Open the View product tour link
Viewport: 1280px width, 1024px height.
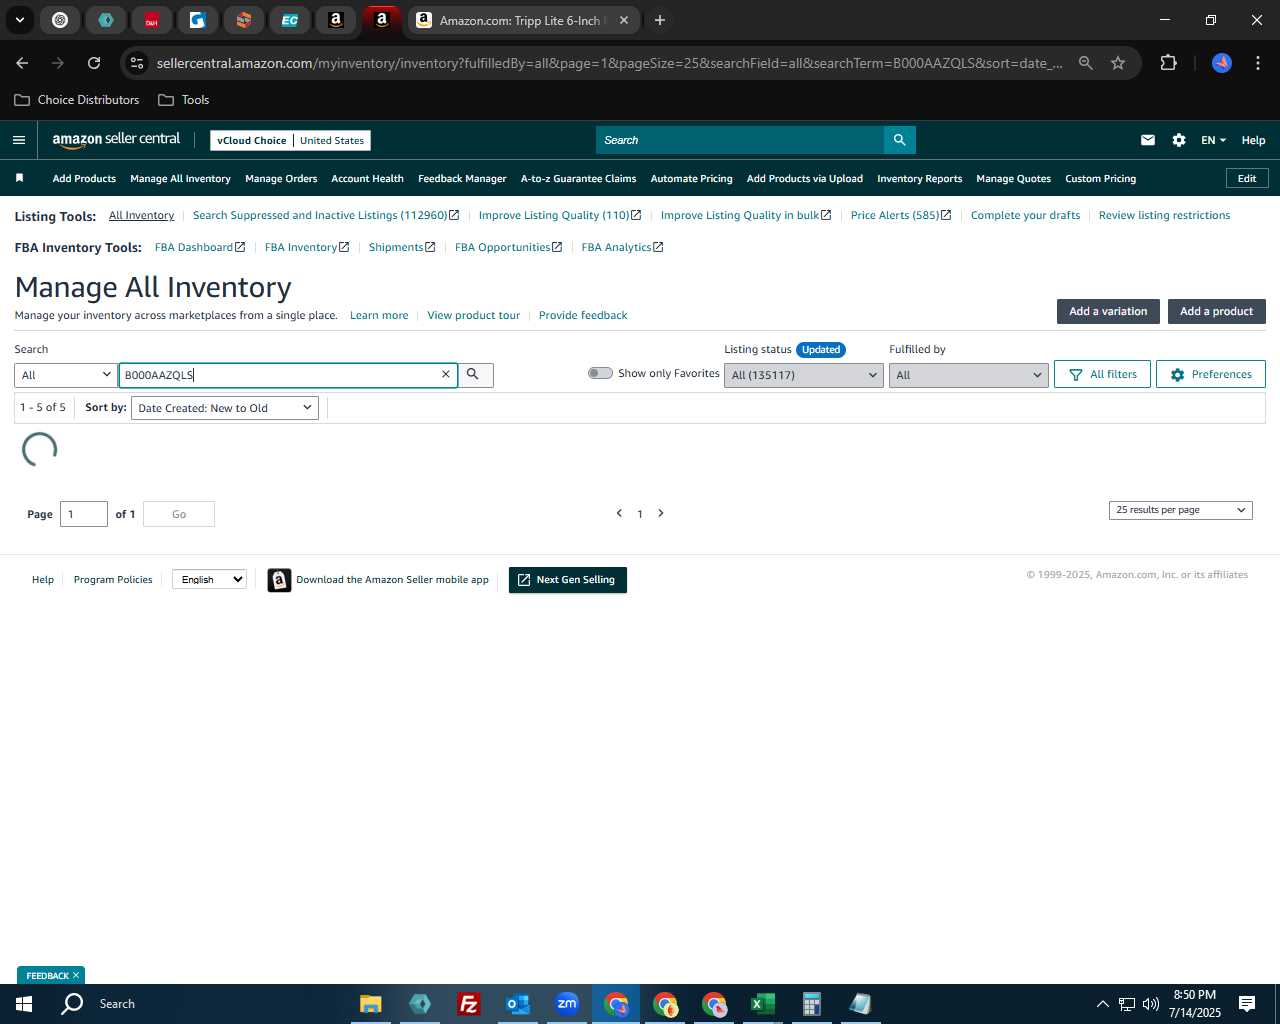(473, 315)
